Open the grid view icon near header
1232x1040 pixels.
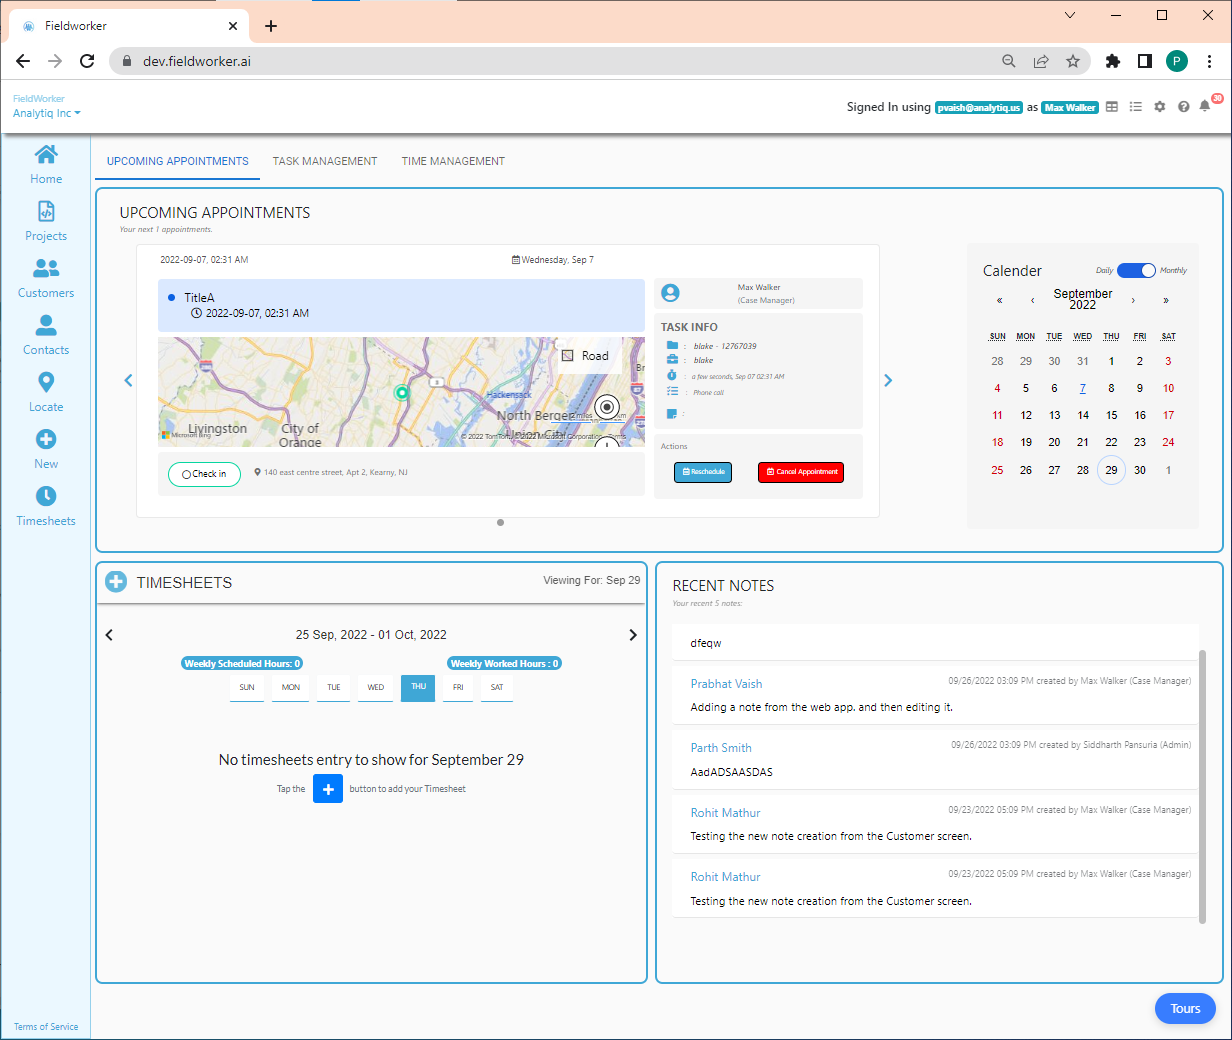(x=1112, y=106)
